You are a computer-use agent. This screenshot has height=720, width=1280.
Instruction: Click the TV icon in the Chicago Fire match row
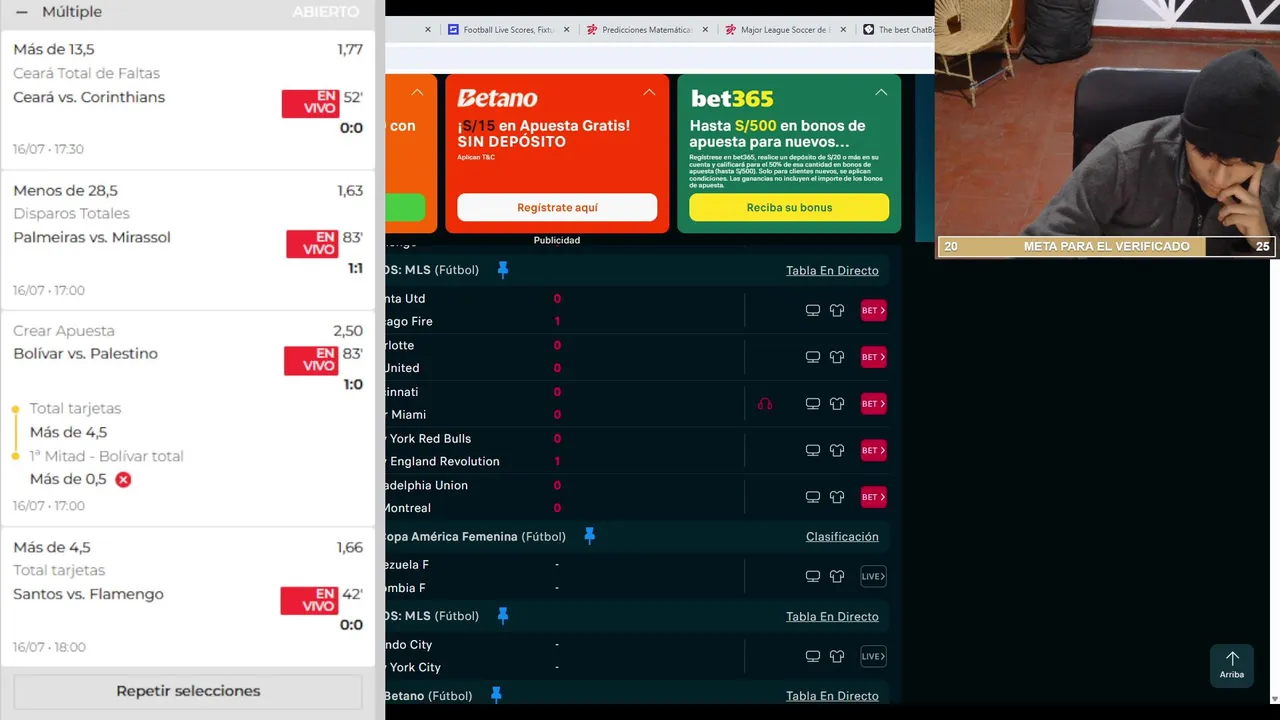(x=813, y=310)
